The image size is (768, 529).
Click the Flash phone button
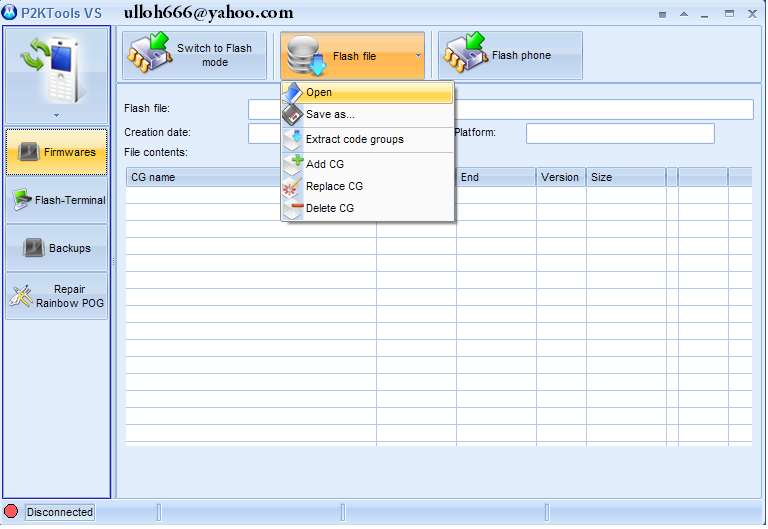click(510, 55)
